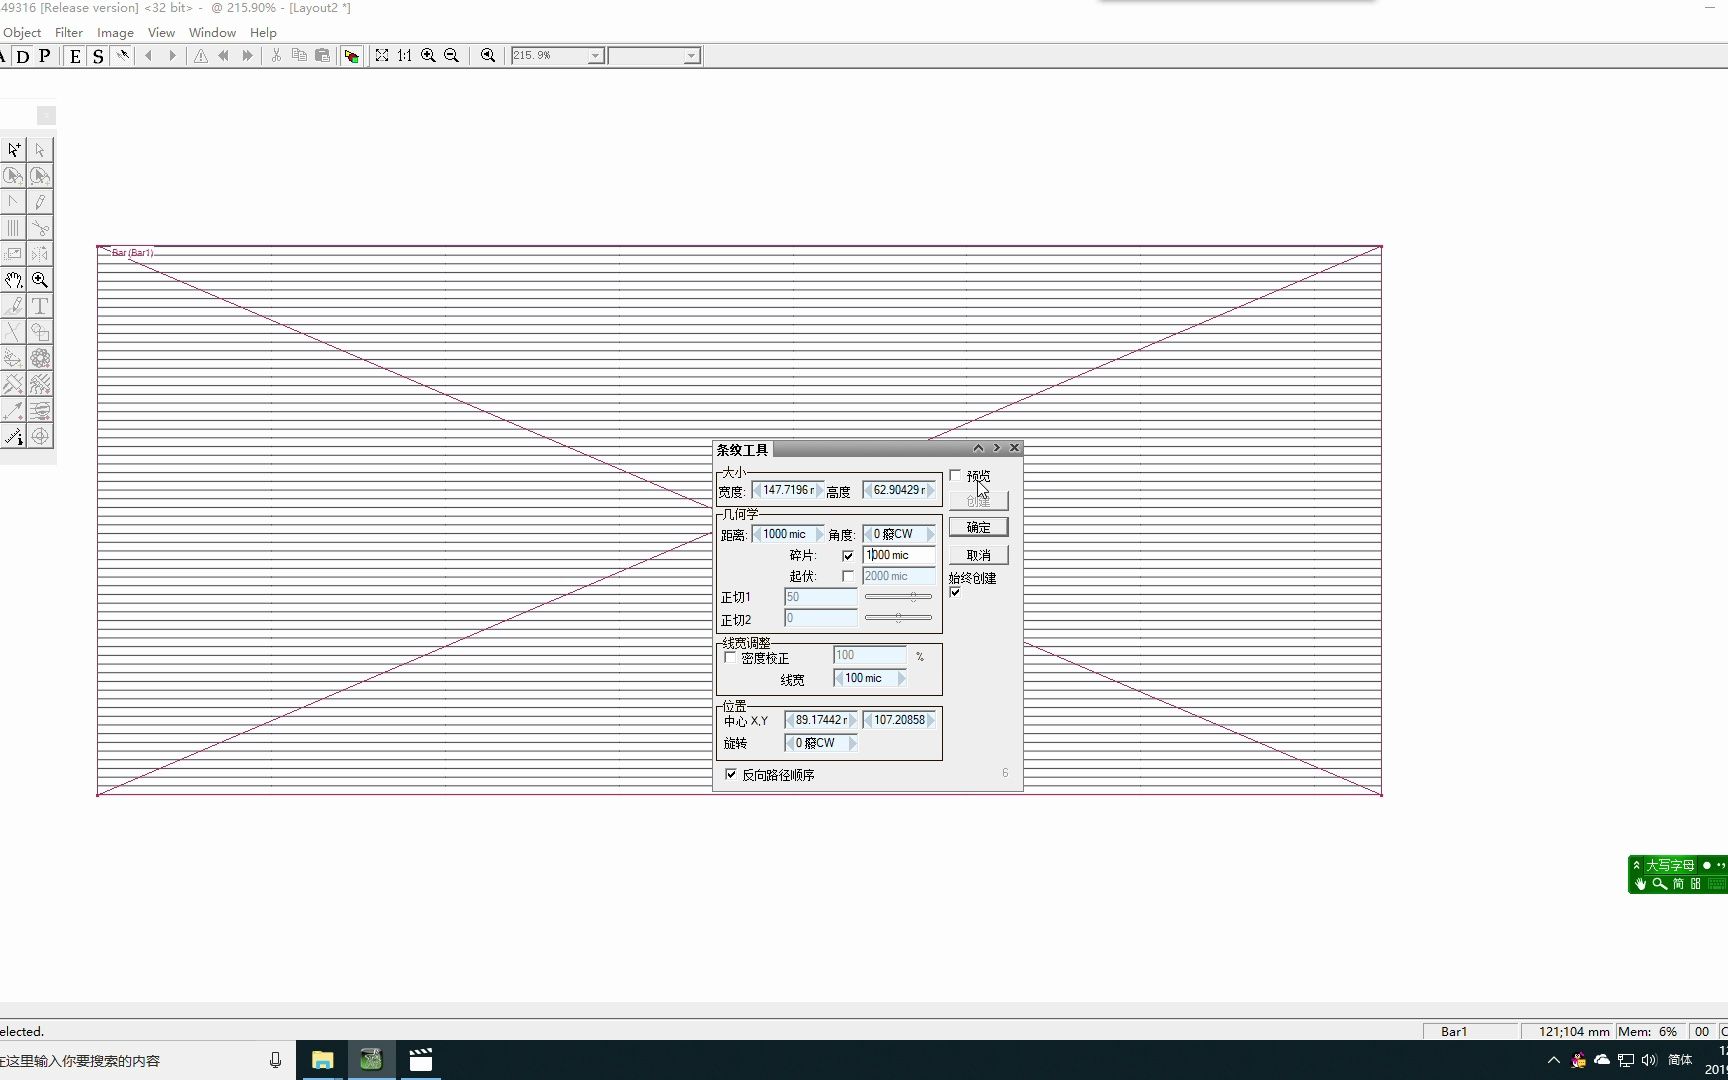Open the Help menu

tap(263, 33)
